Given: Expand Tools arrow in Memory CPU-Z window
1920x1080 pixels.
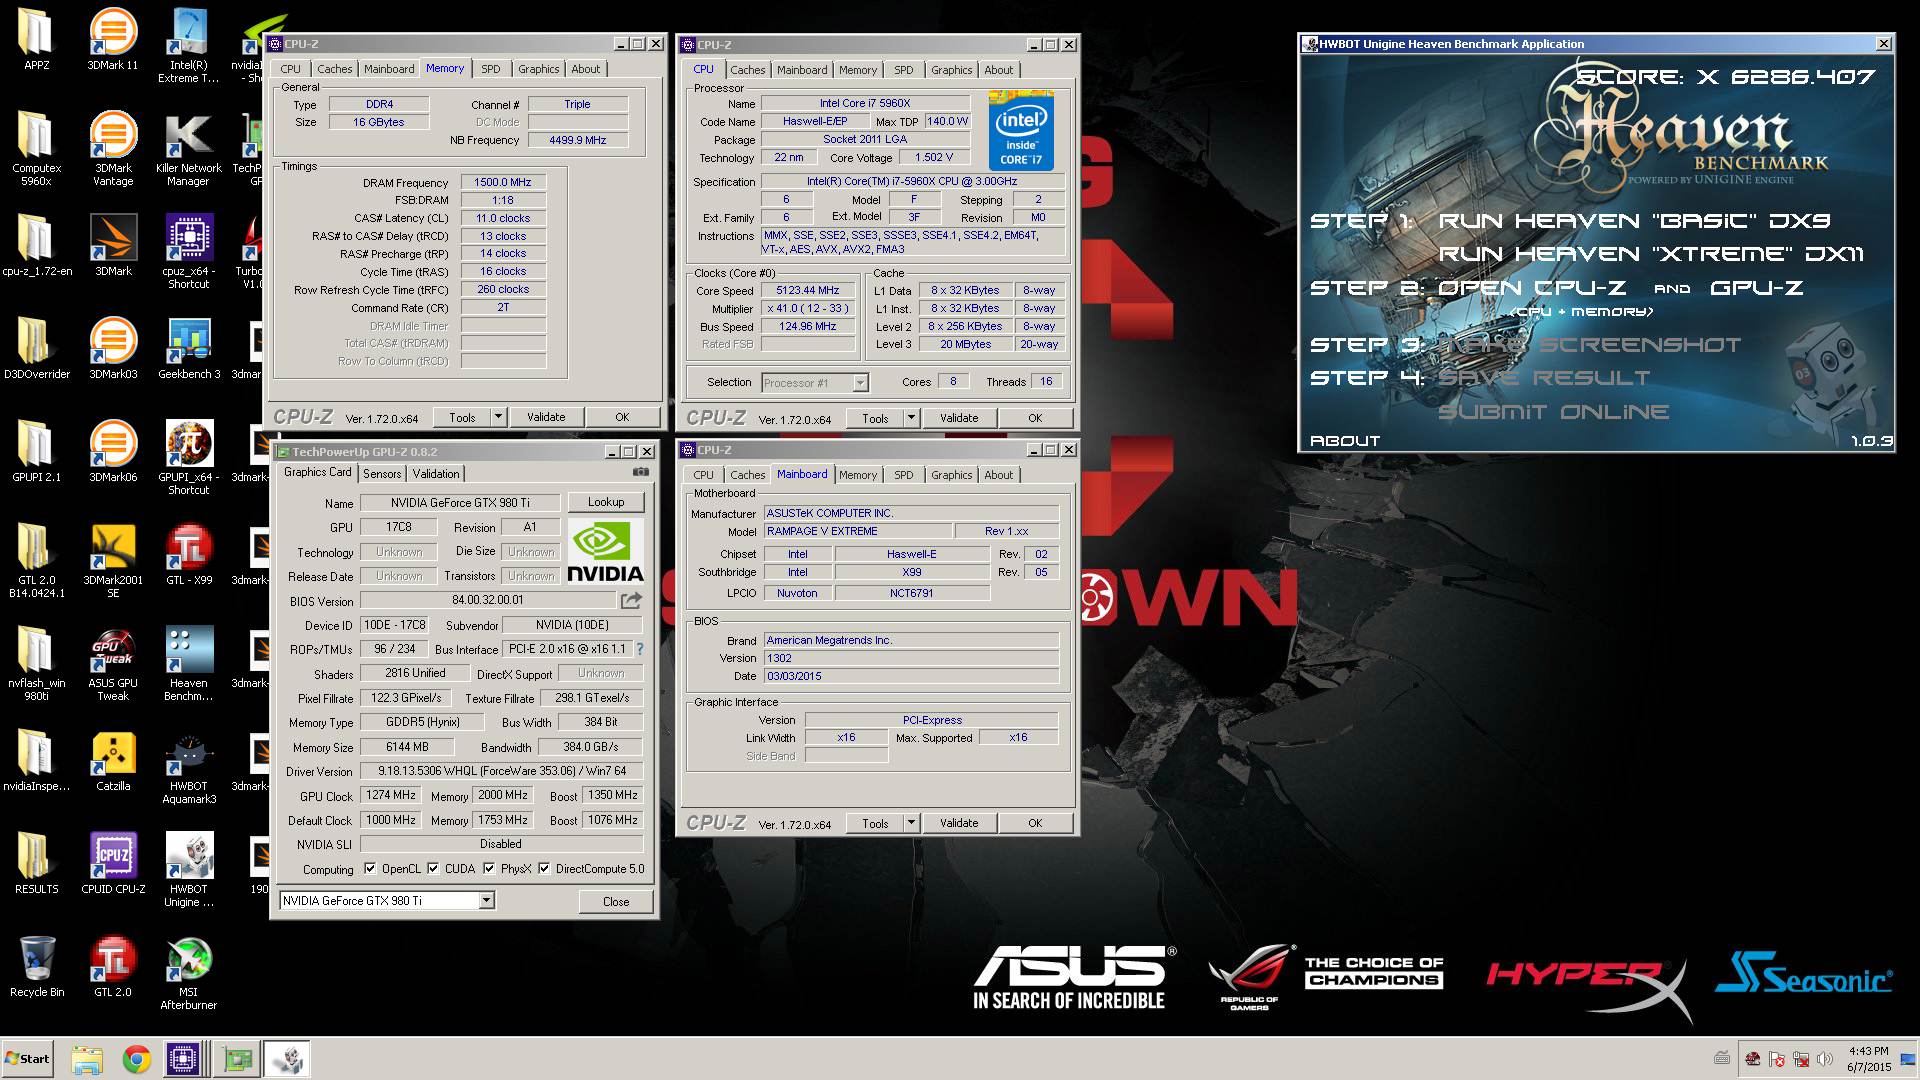Looking at the screenshot, I should tap(498, 417).
